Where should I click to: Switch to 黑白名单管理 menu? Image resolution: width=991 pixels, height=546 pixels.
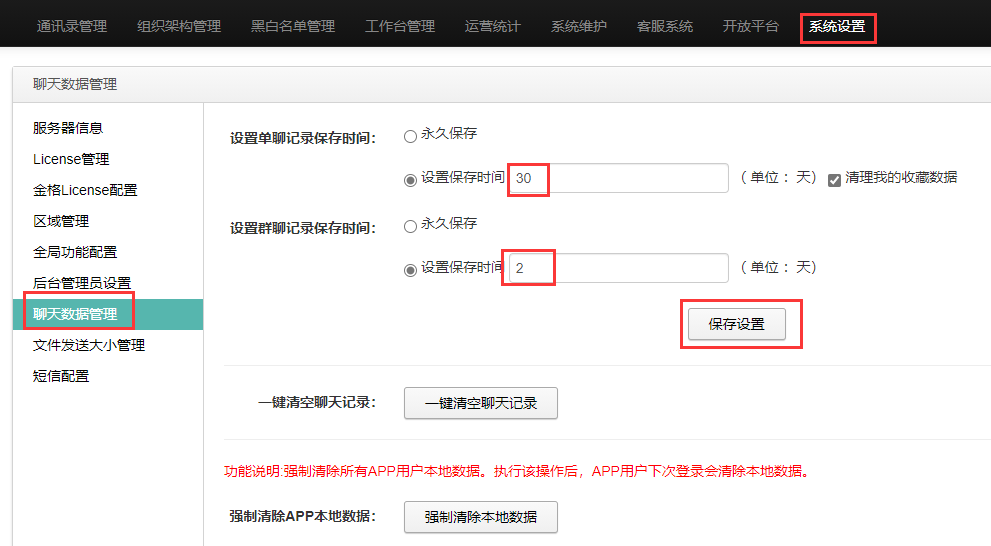293,26
